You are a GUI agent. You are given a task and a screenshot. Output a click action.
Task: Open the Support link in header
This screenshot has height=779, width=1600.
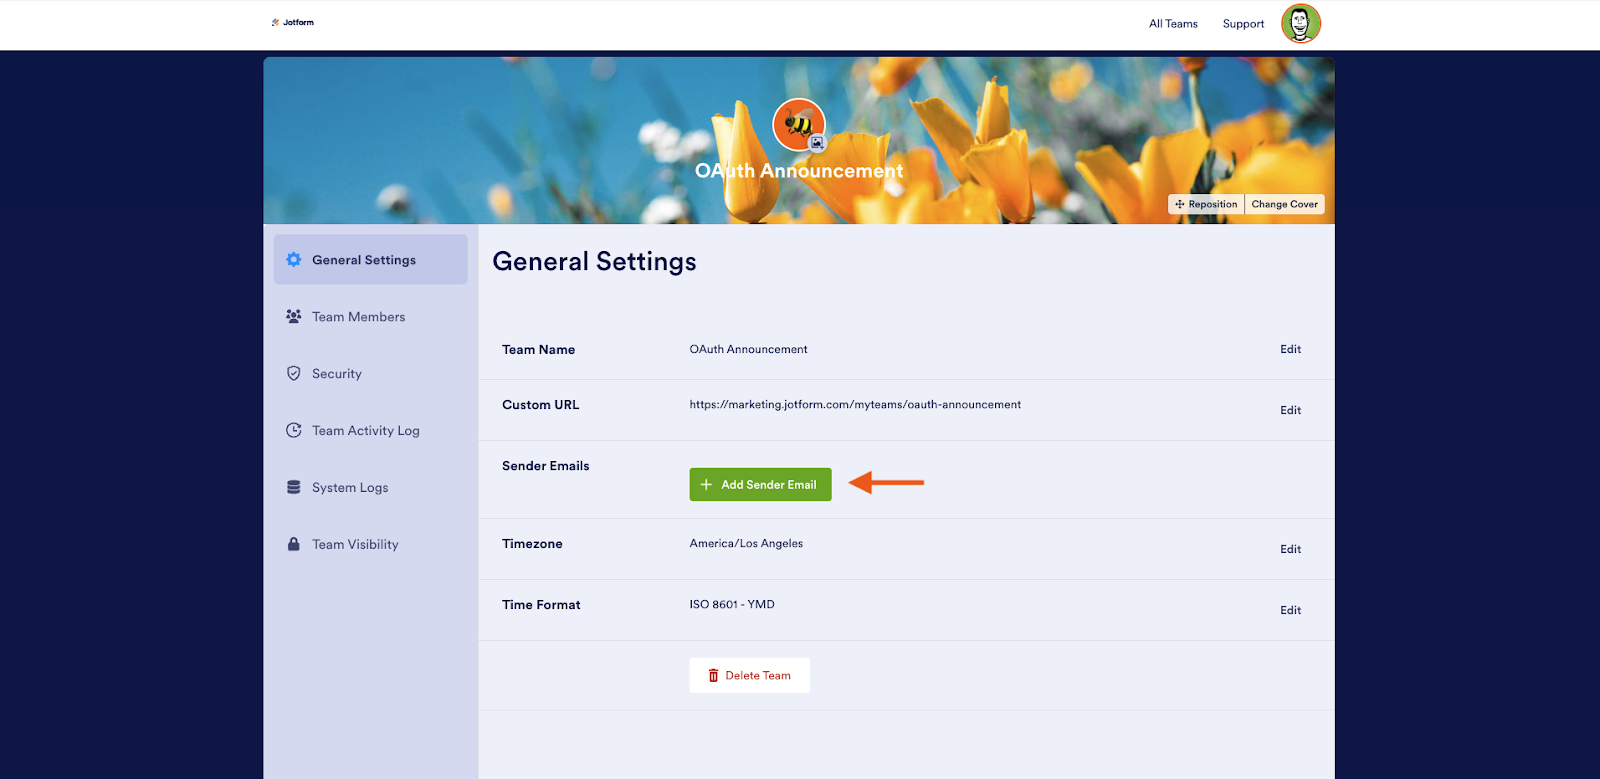(1243, 24)
